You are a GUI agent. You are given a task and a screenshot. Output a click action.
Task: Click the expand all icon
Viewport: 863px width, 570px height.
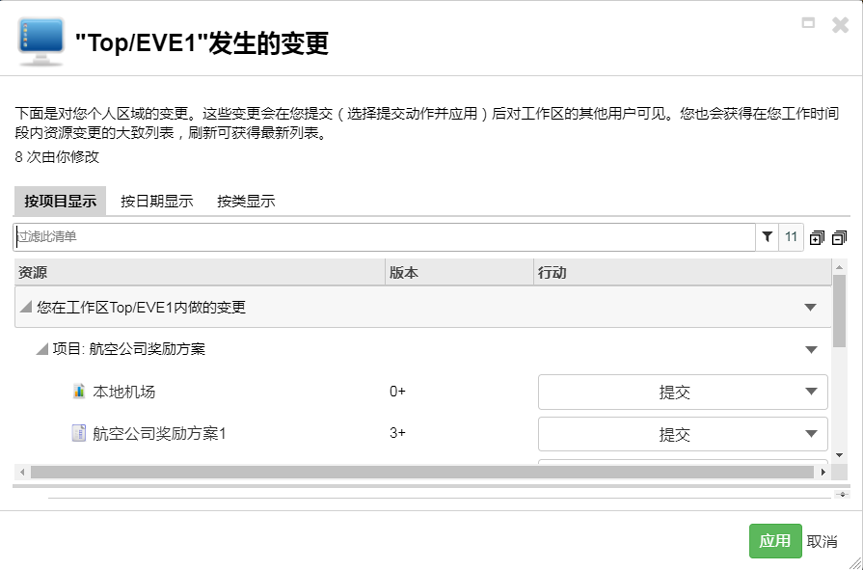point(817,238)
